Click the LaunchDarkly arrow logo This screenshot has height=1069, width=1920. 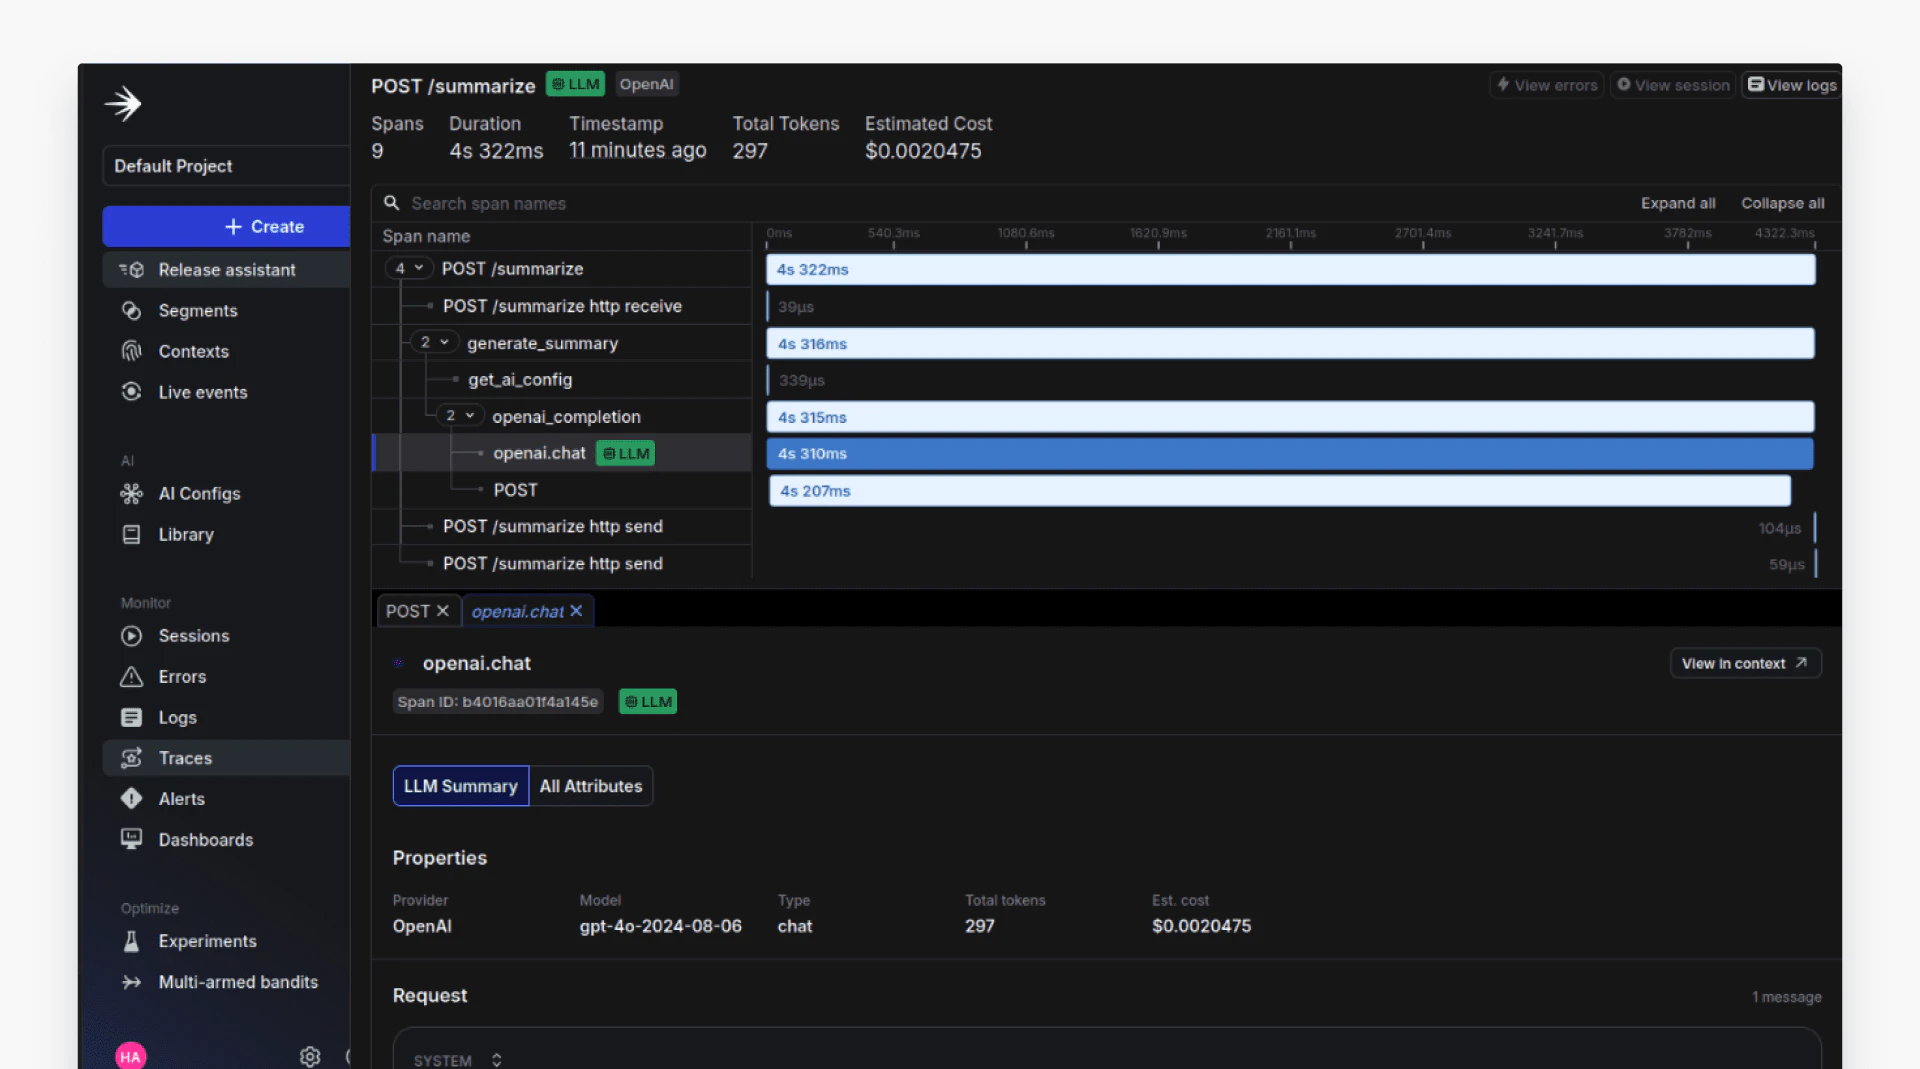[123, 103]
